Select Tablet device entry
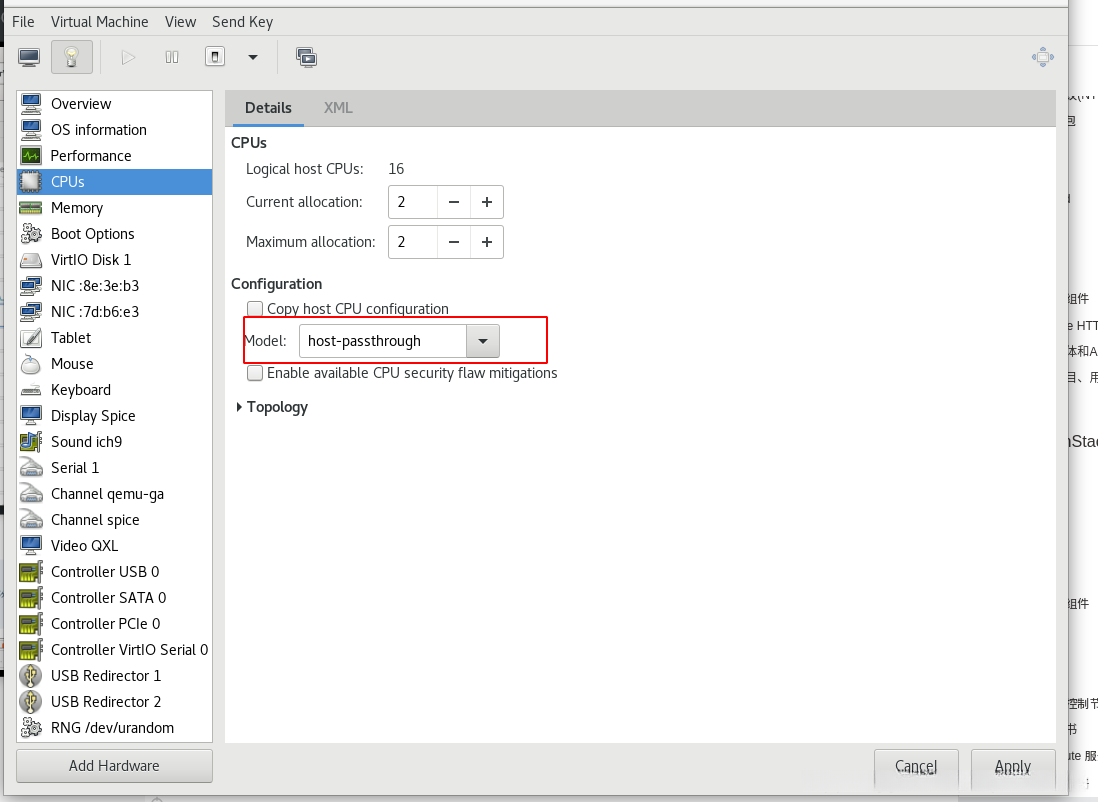The height and width of the screenshot is (802, 1098). (x=114, y=338)
